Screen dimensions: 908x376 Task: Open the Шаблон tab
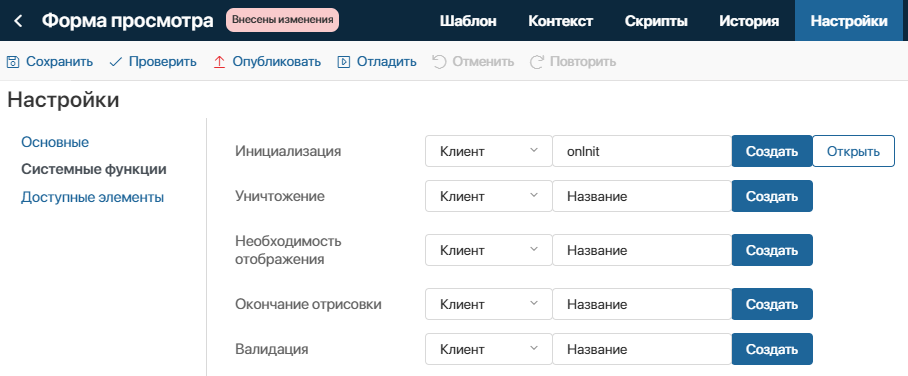[x=468, y=21]
